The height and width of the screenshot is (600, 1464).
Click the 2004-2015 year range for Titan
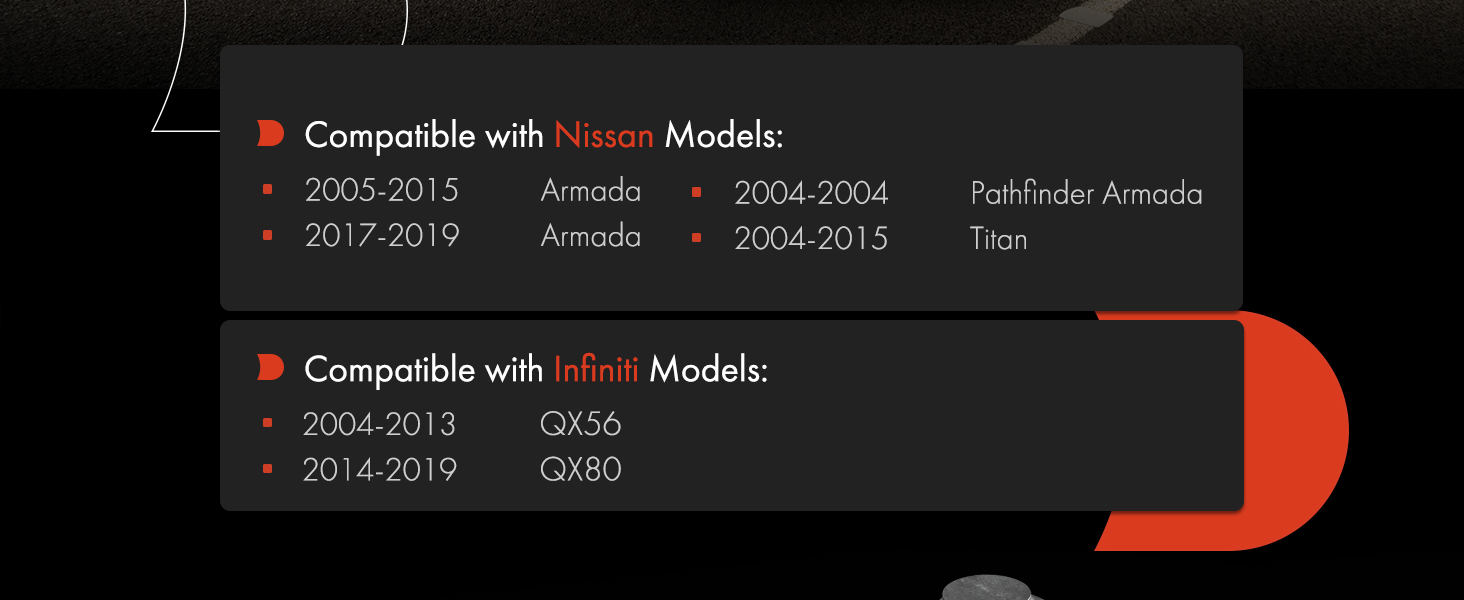(x=810, y=239)
